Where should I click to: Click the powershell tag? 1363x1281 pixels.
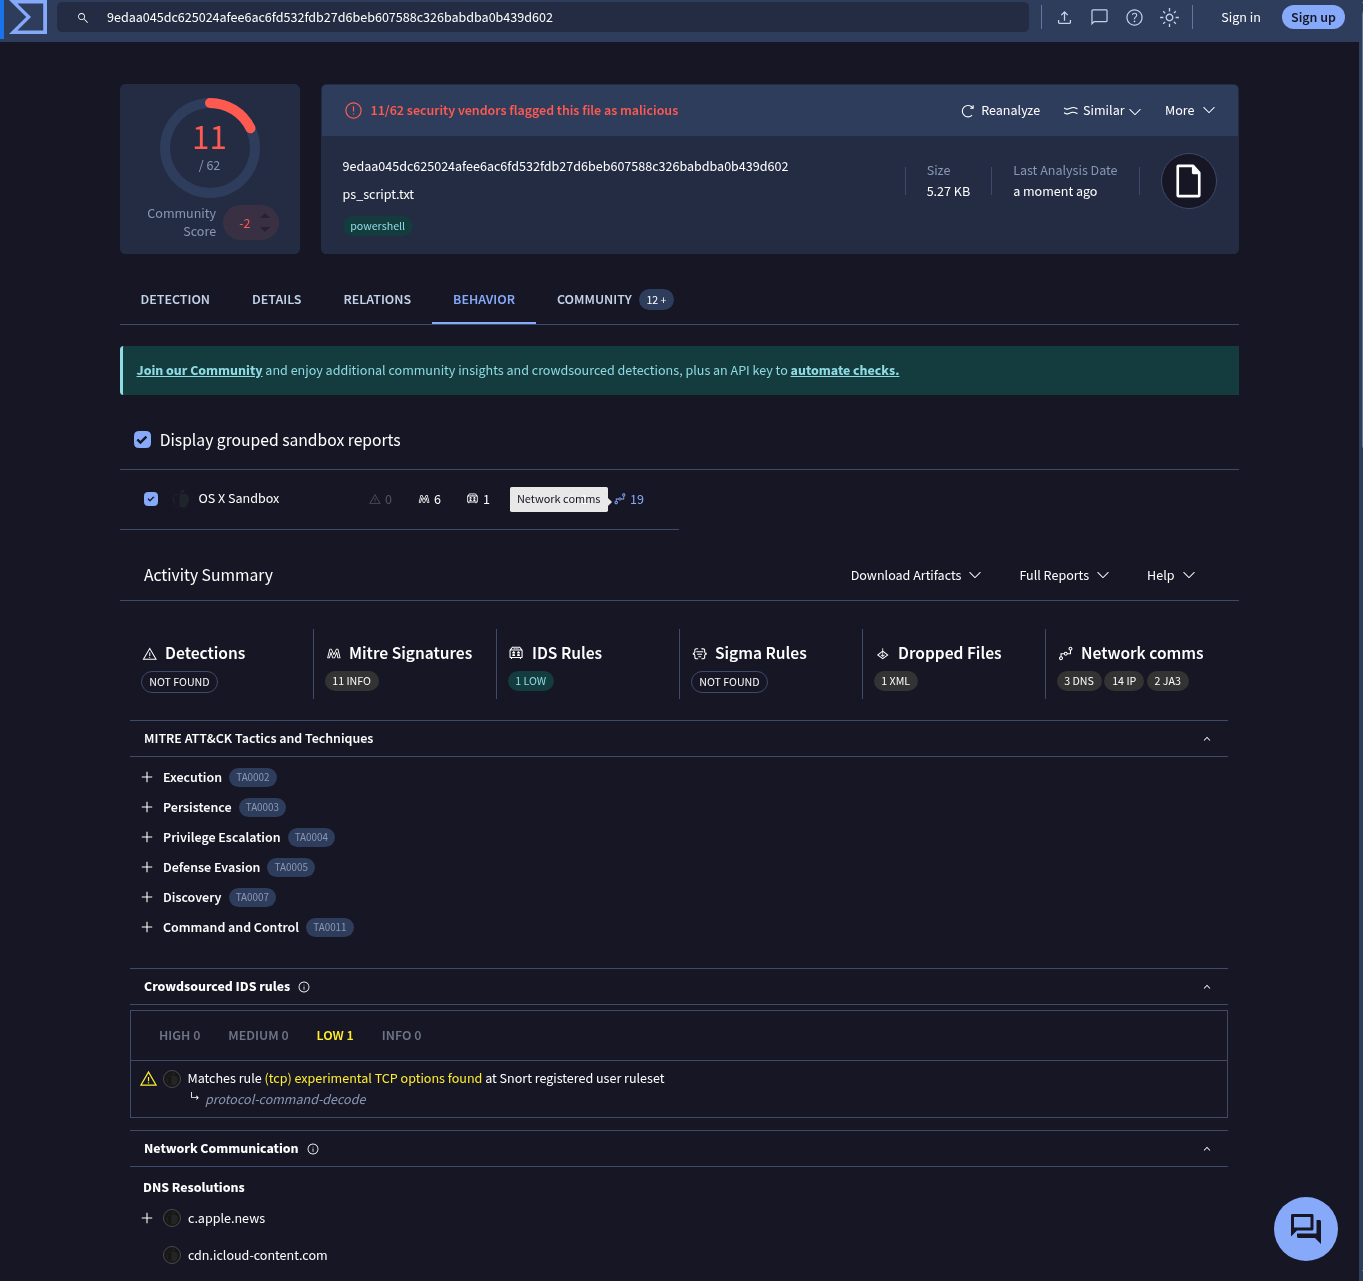[x=377, y=226]
